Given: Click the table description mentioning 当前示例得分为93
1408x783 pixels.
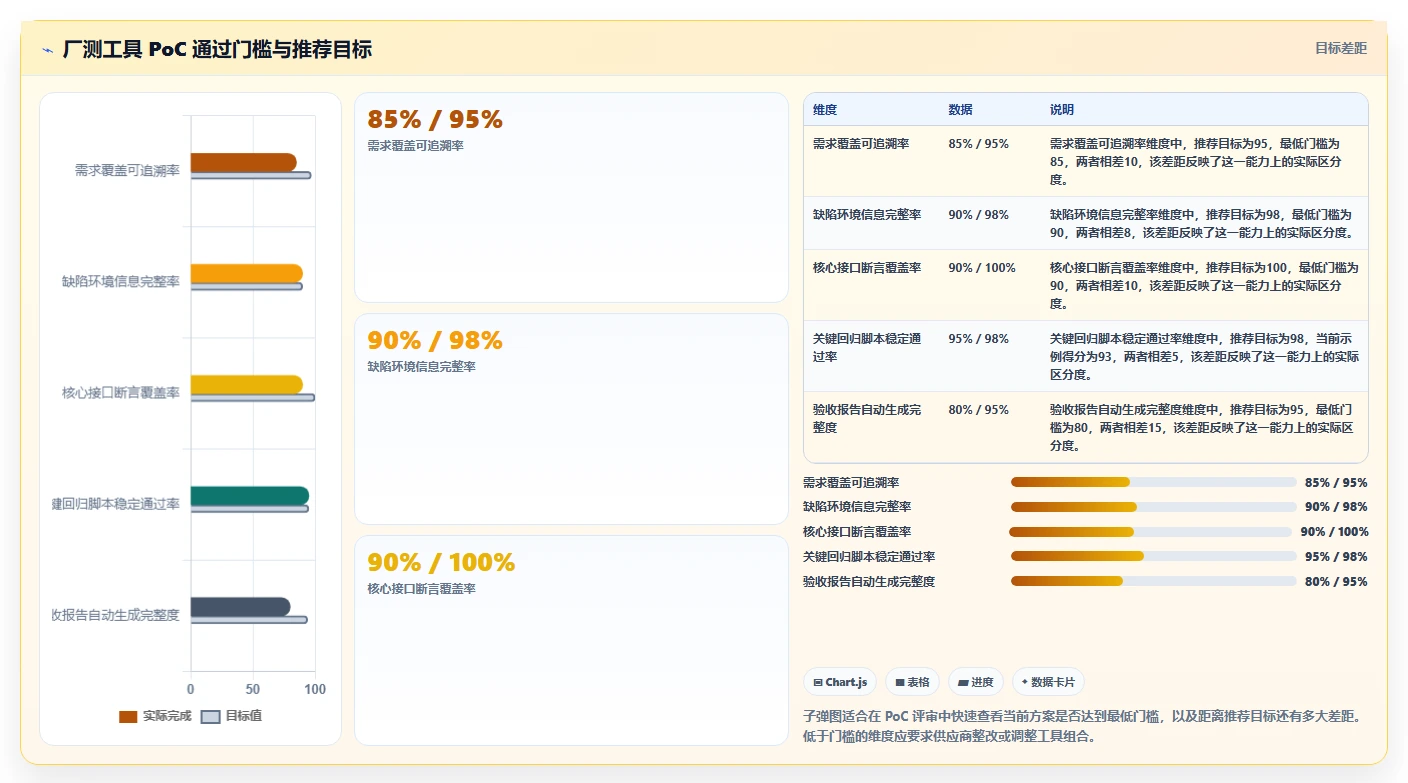Looking at the screenshot, I should (x=1202, y=357).
